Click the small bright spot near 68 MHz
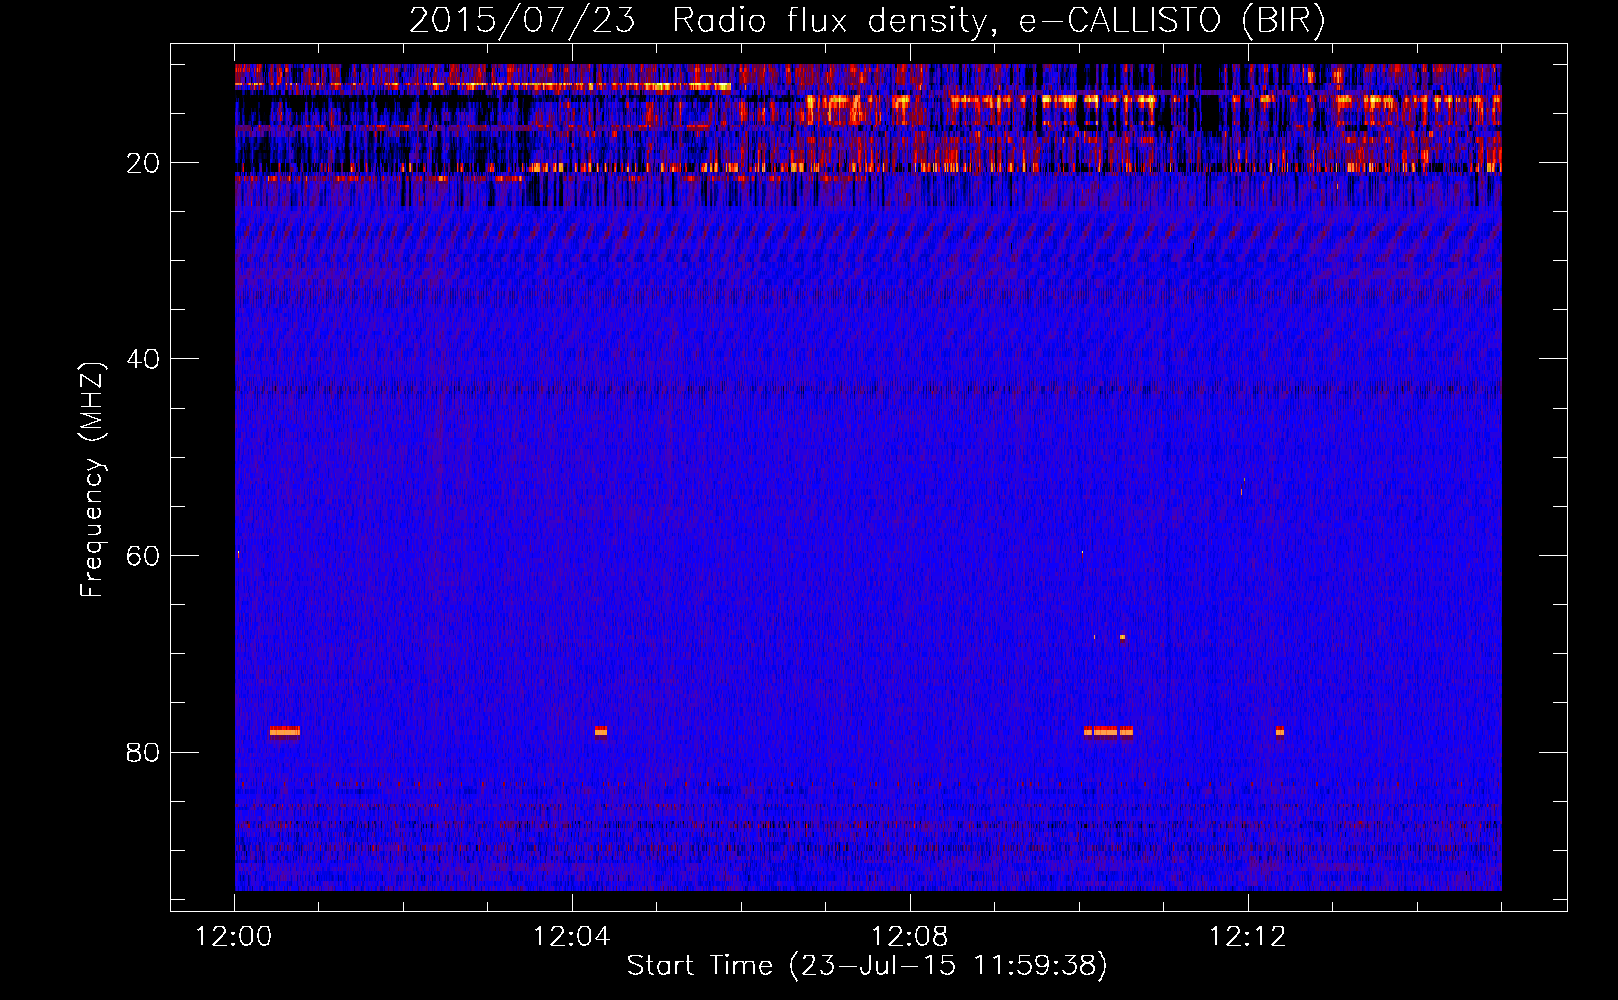This screenshot has height=1000, width=1618. click(x=1122, y=637)
